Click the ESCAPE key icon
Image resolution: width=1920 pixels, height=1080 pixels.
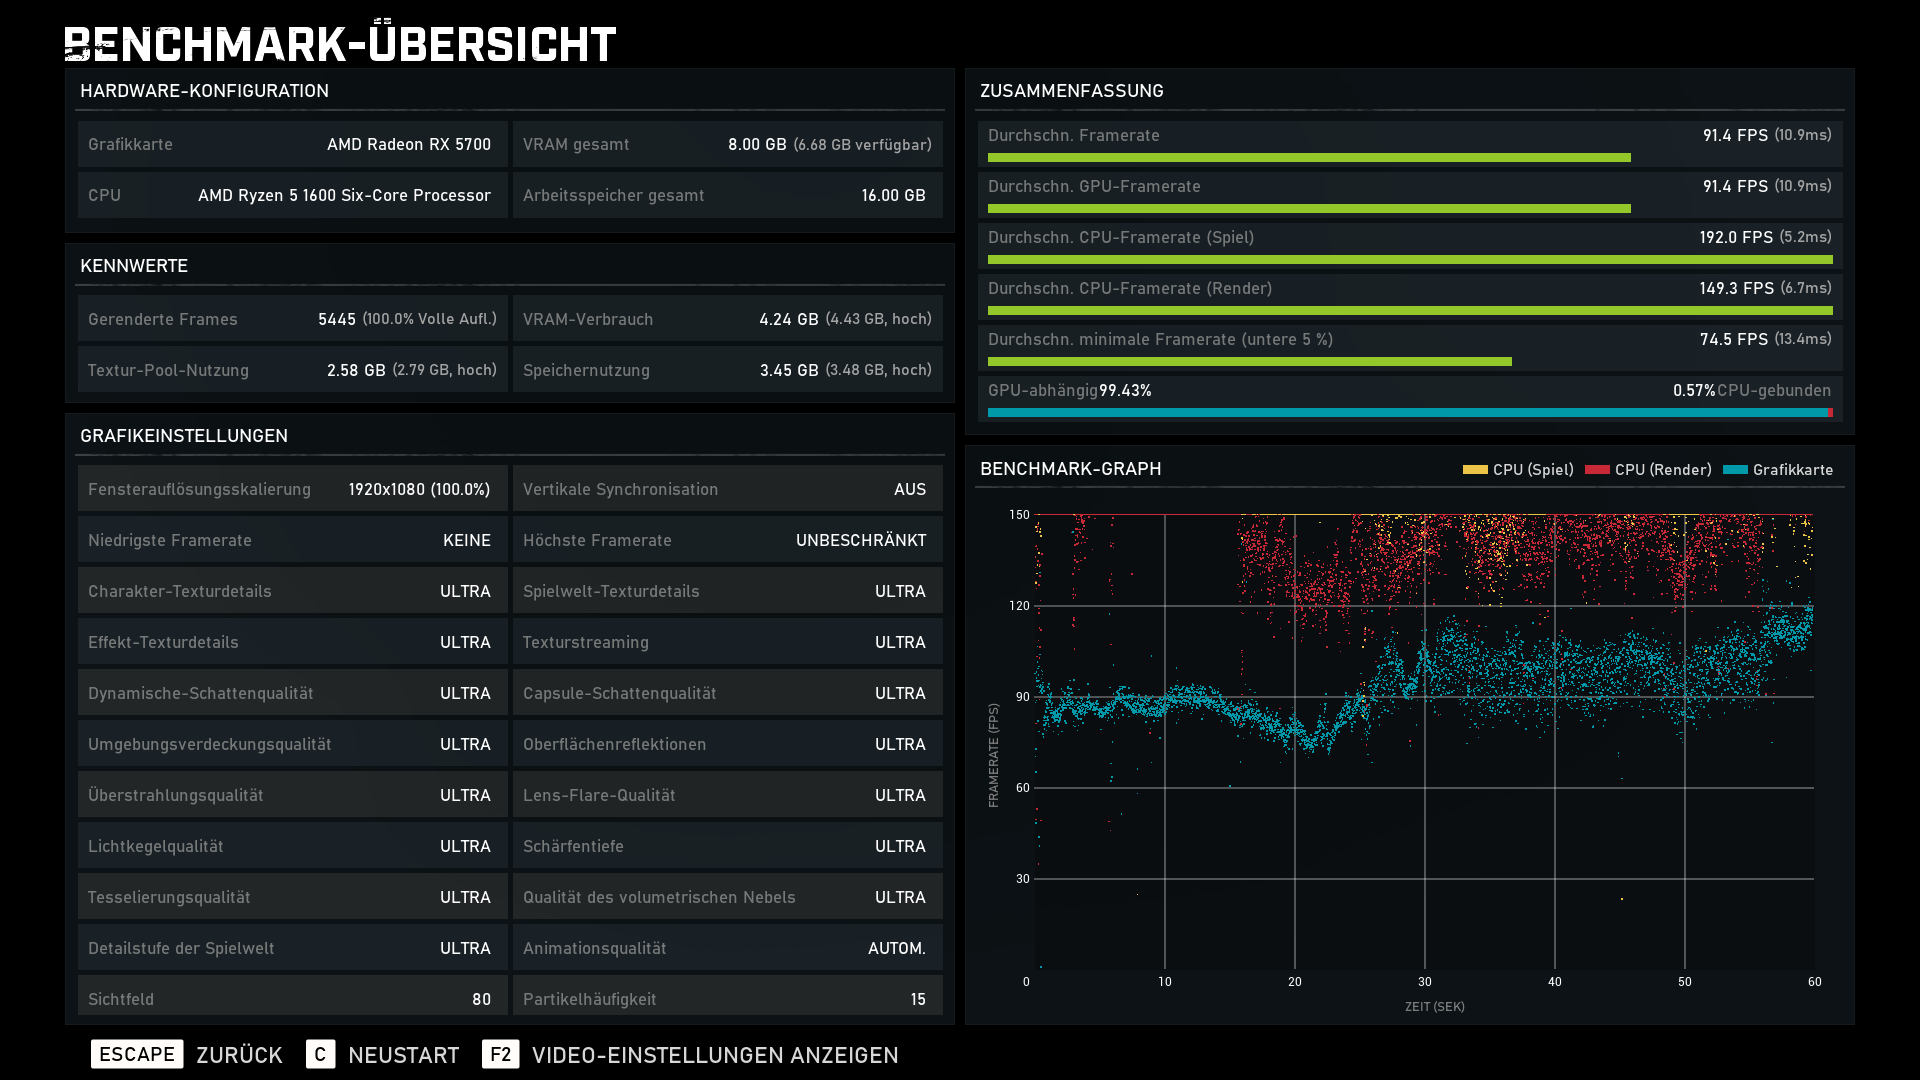pos(137,1054)
